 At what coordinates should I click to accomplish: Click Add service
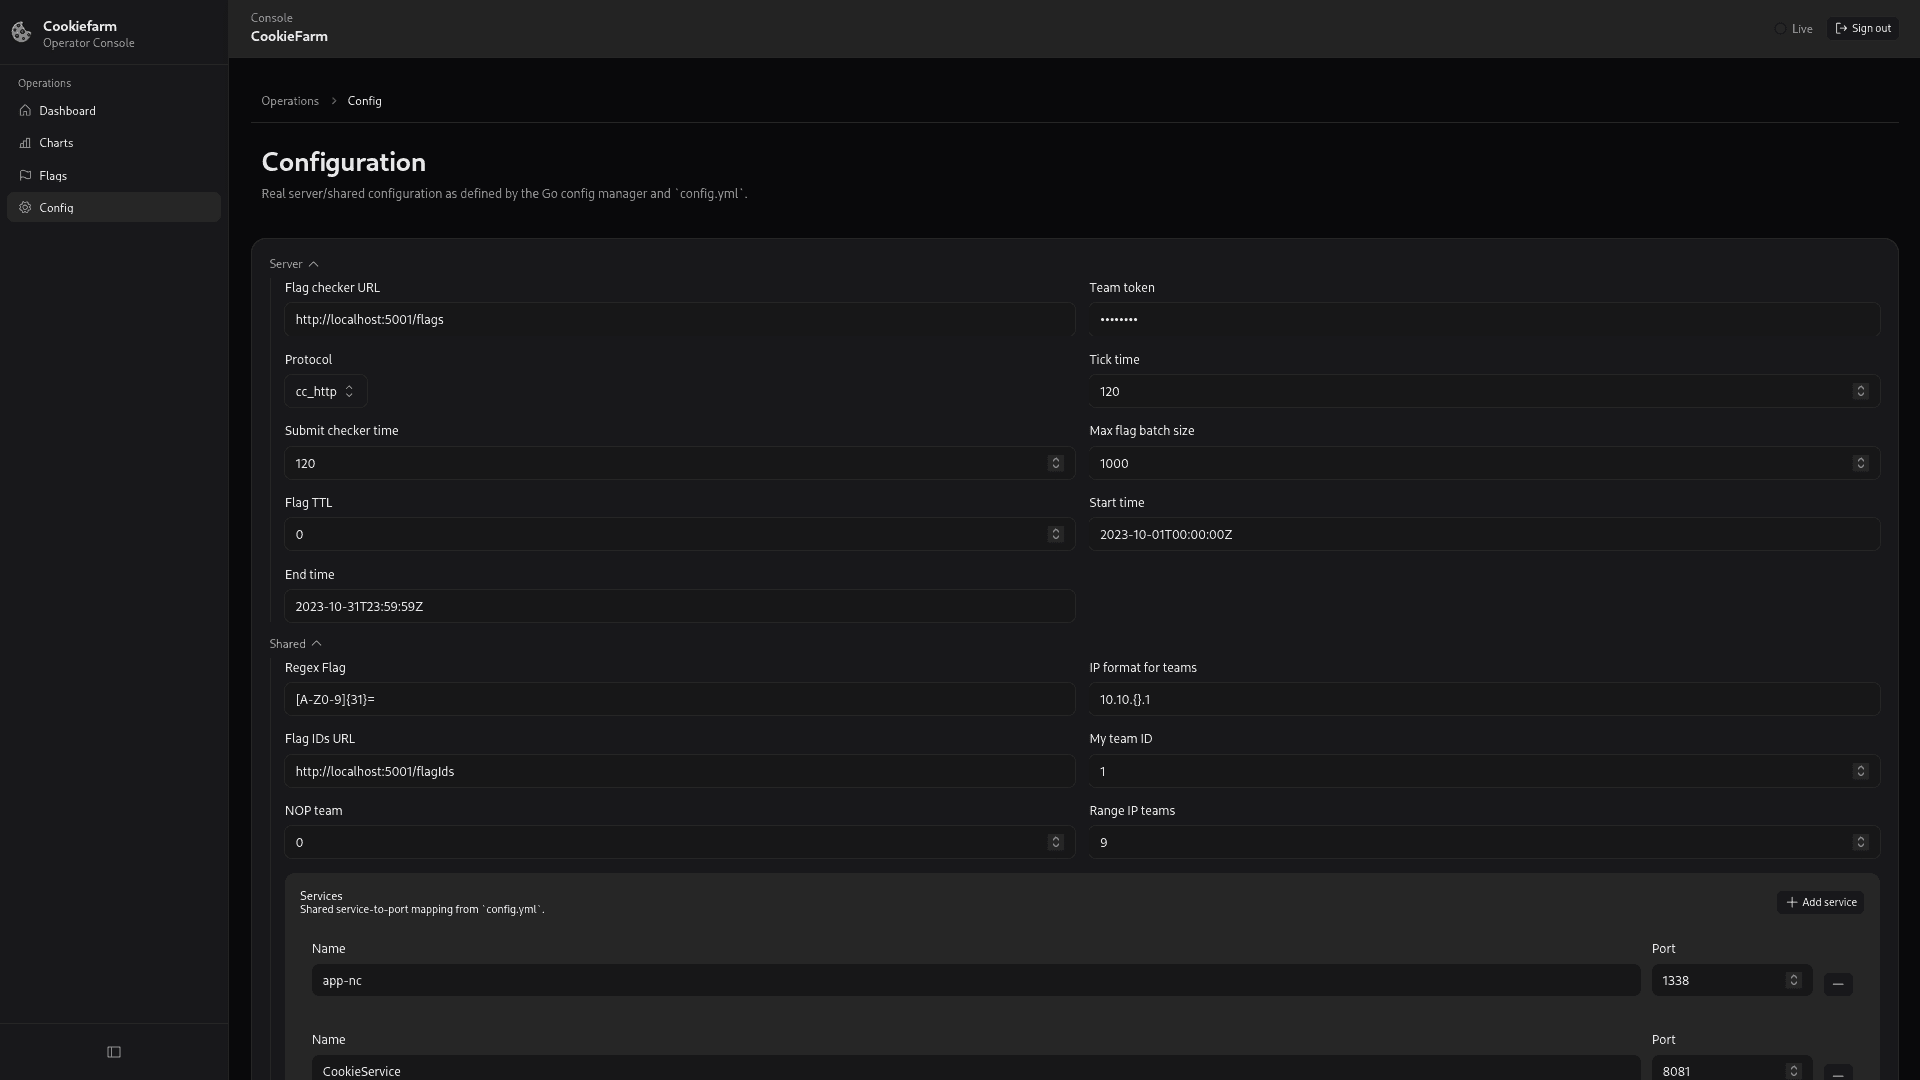click(1819, 901)
